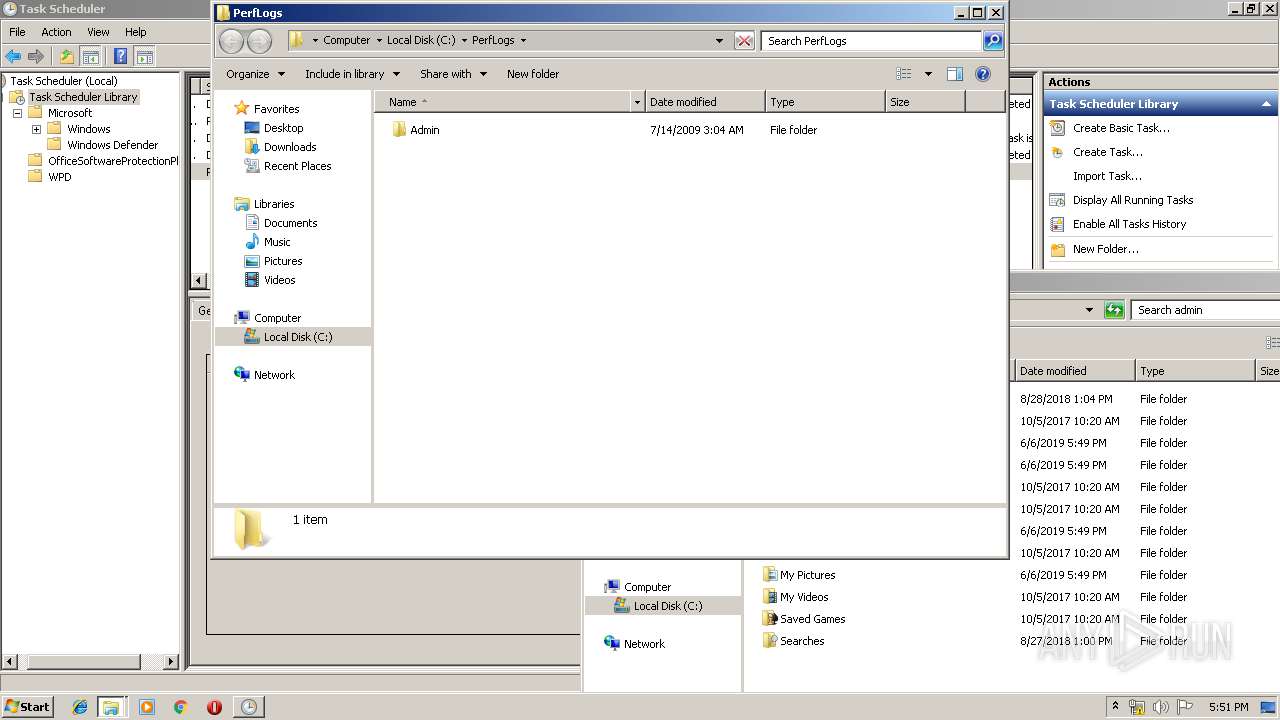The width and height of the screenshot is (1280, 720).
Task: Expand the Windows node in Task Scheduler tree
Action: (36, 129)
